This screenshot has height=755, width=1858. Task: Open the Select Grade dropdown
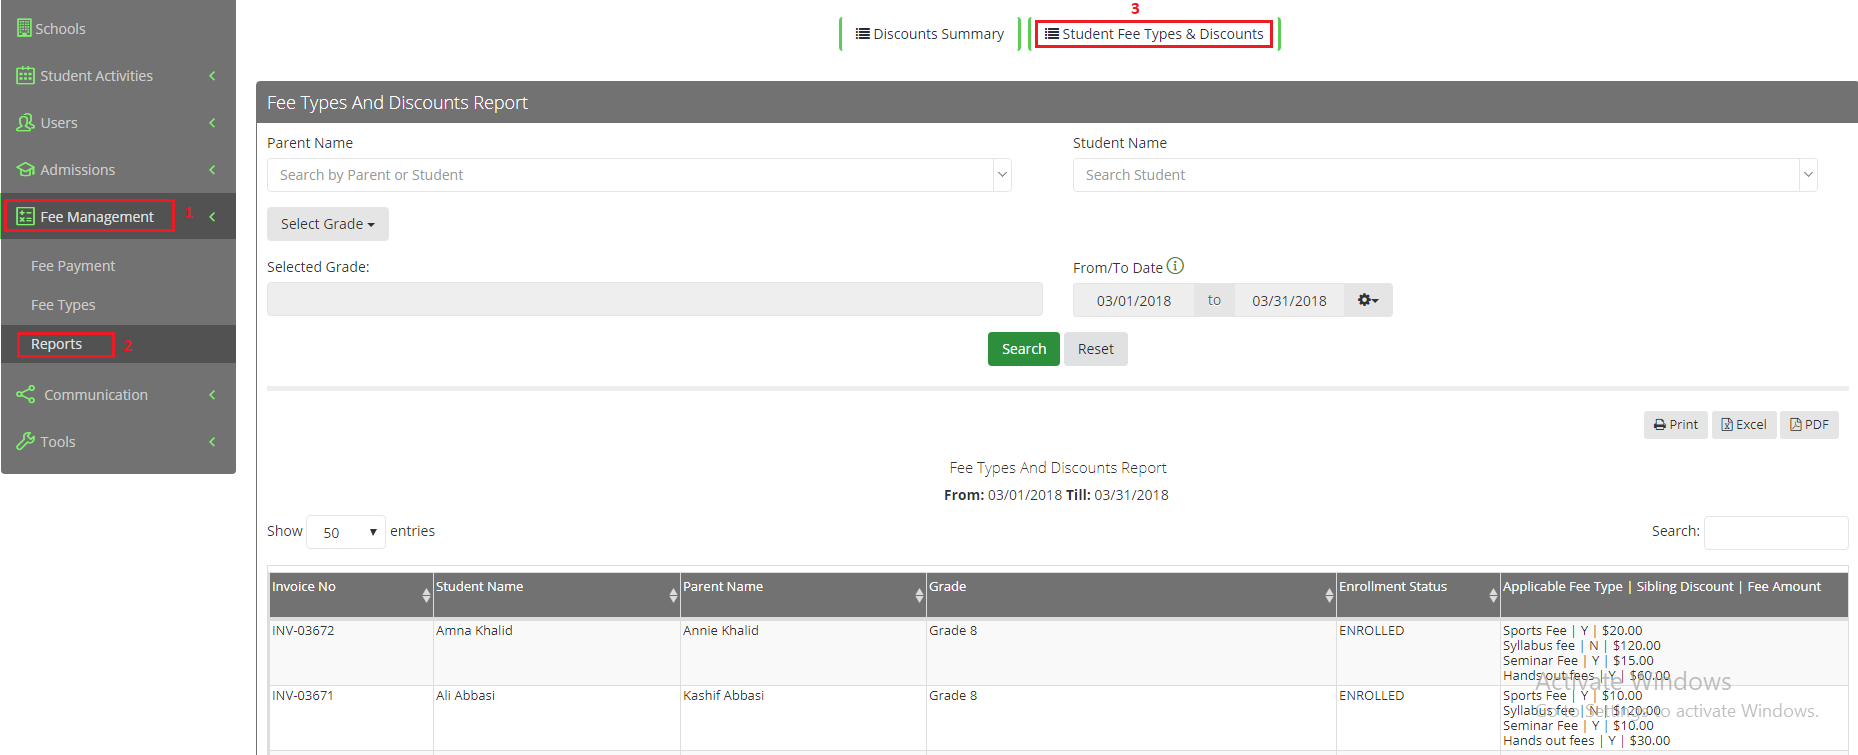click(328, 224)
